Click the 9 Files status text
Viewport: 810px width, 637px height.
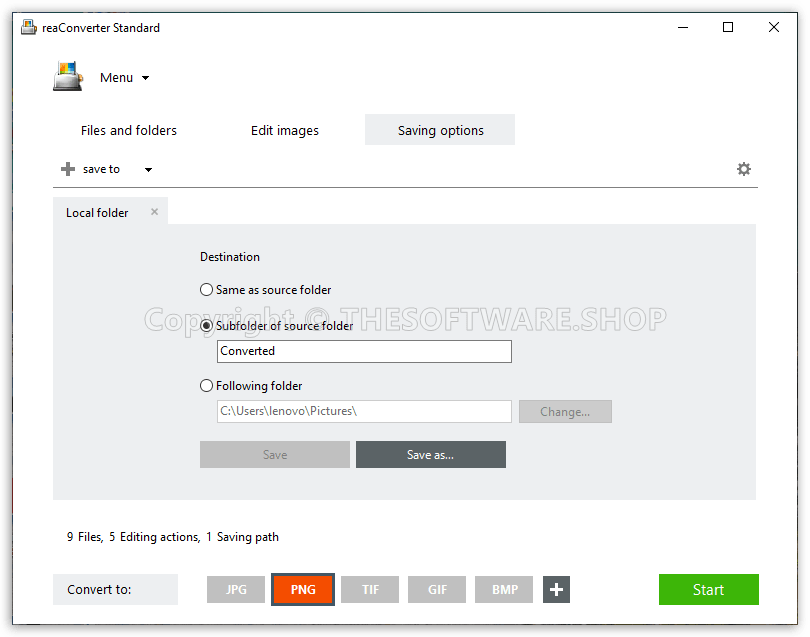[x=85, y=537]
